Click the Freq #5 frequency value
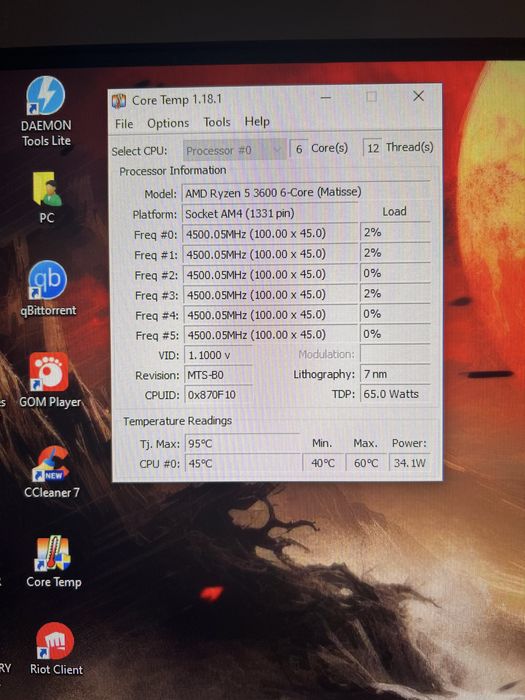Viewport: 525px width, 700px height. [271, 335]
